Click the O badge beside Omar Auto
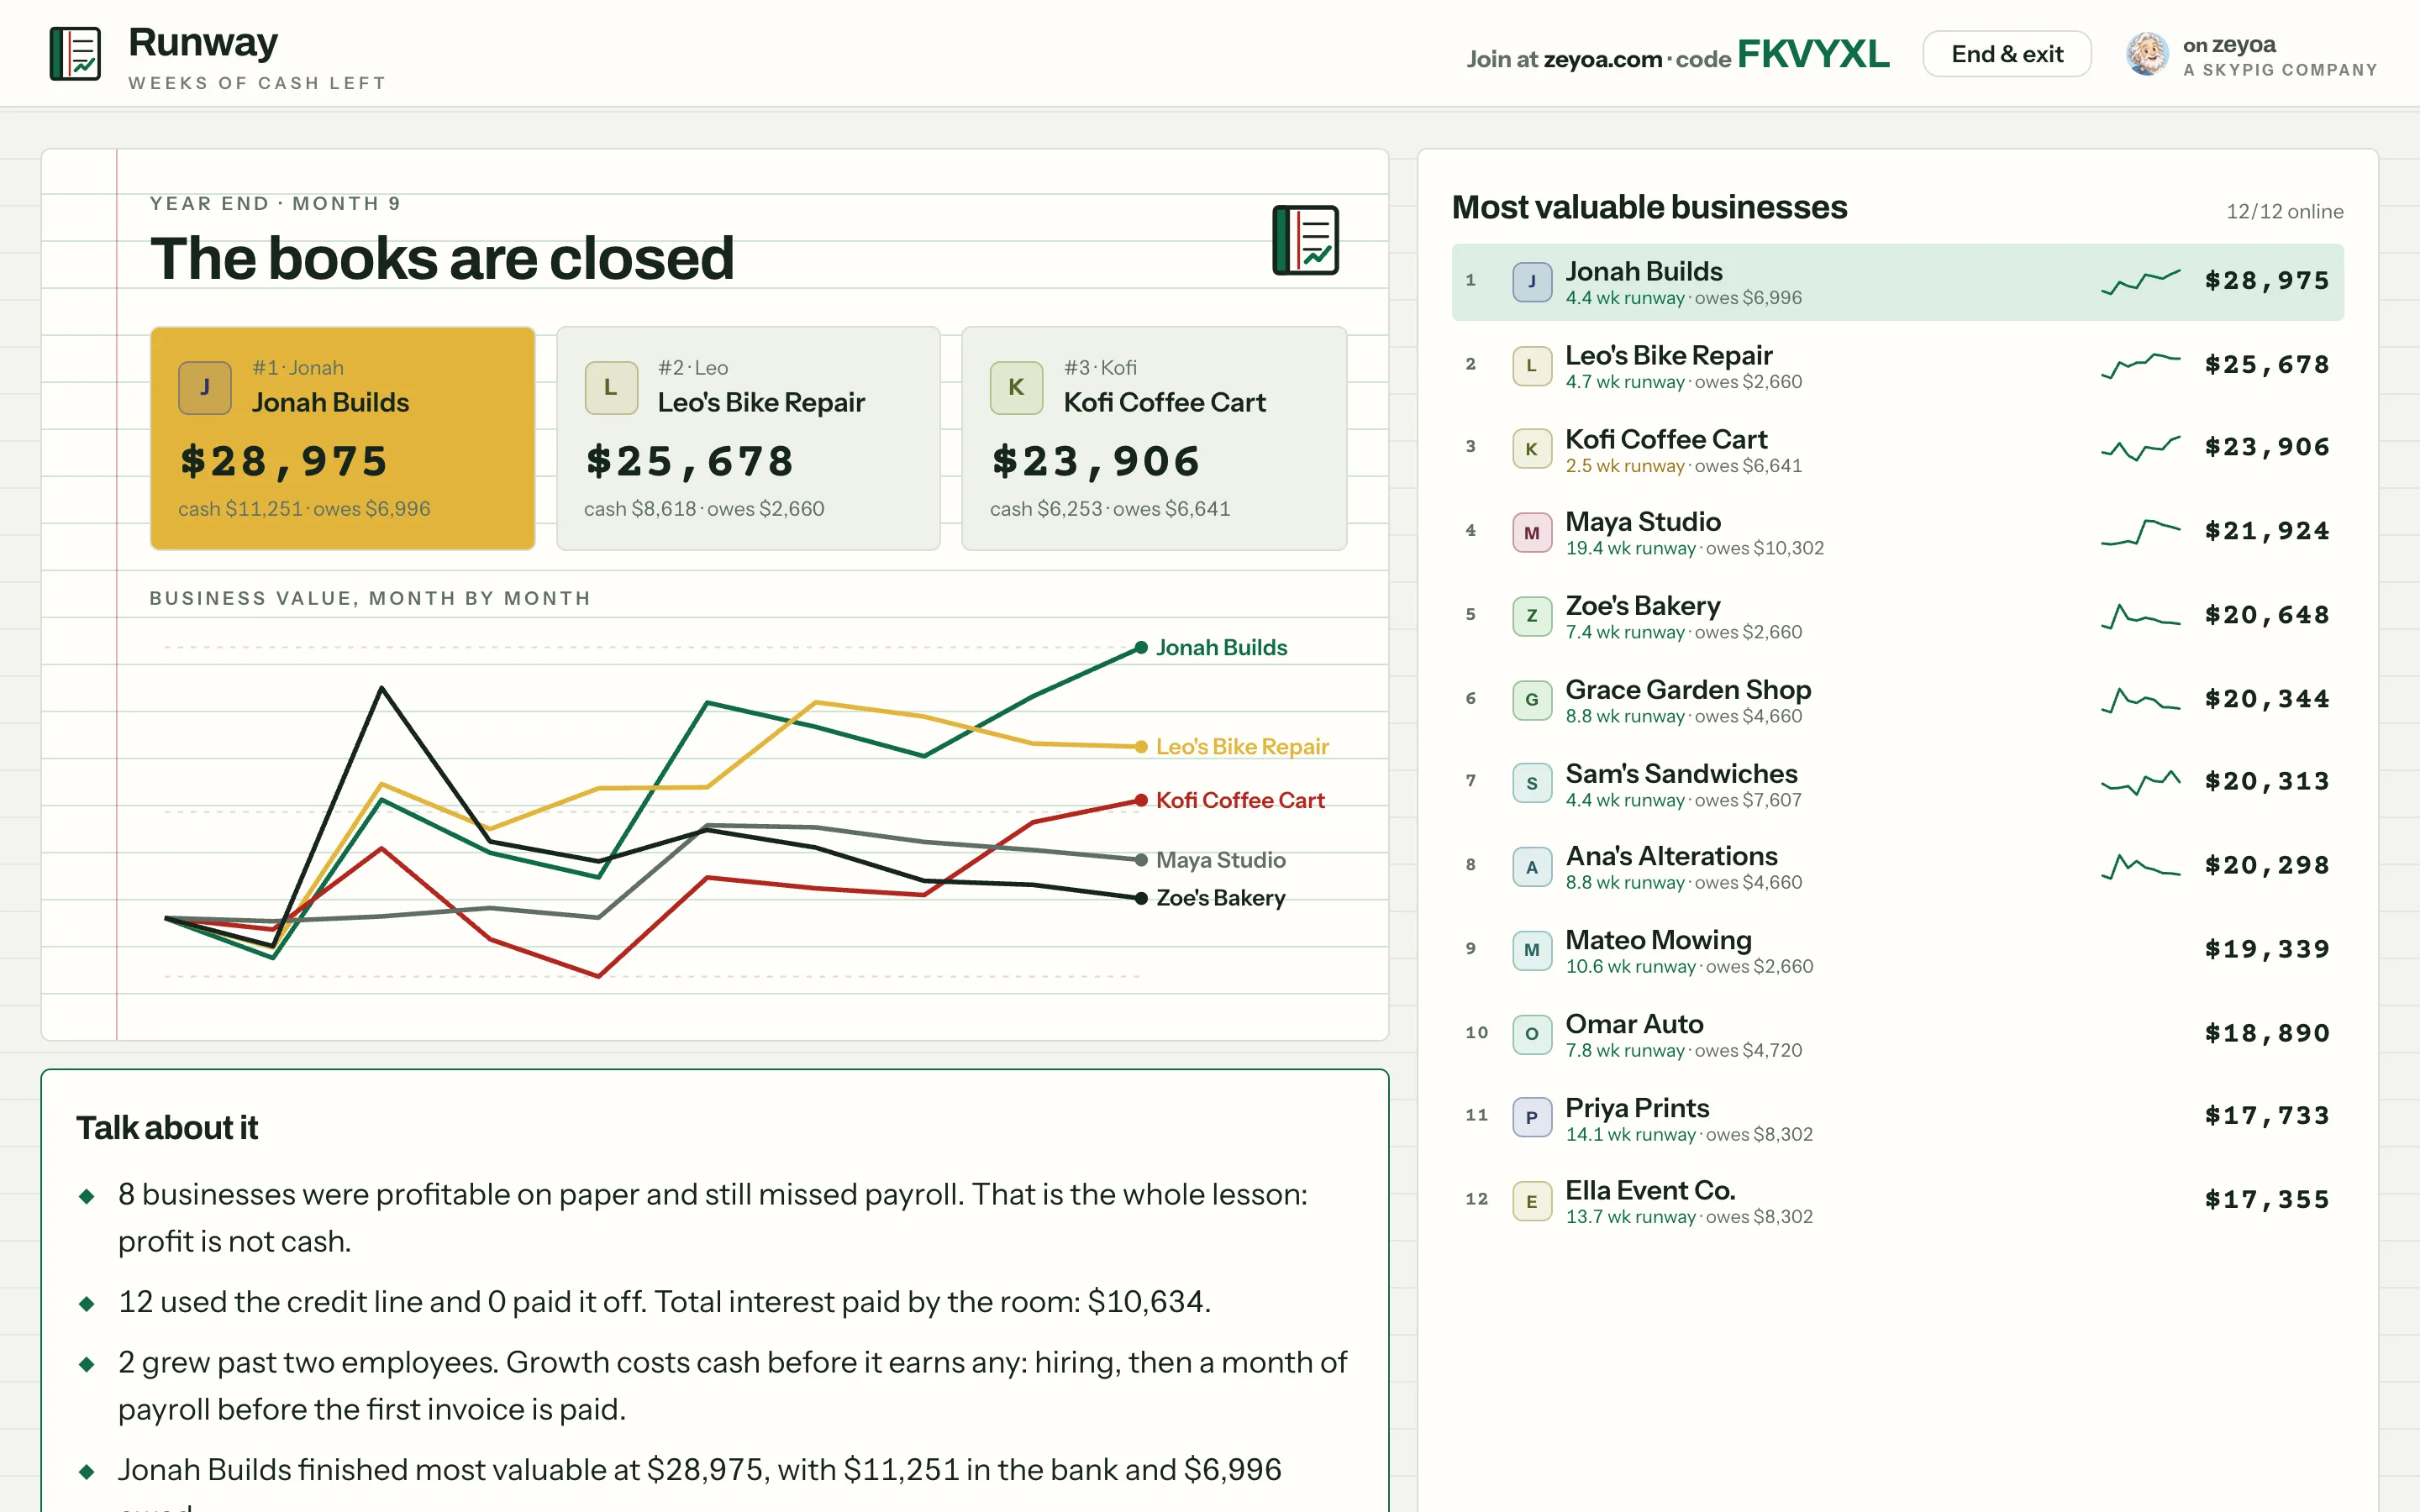This screenshot has width=2420, height=1512. pos(1532,1034)
